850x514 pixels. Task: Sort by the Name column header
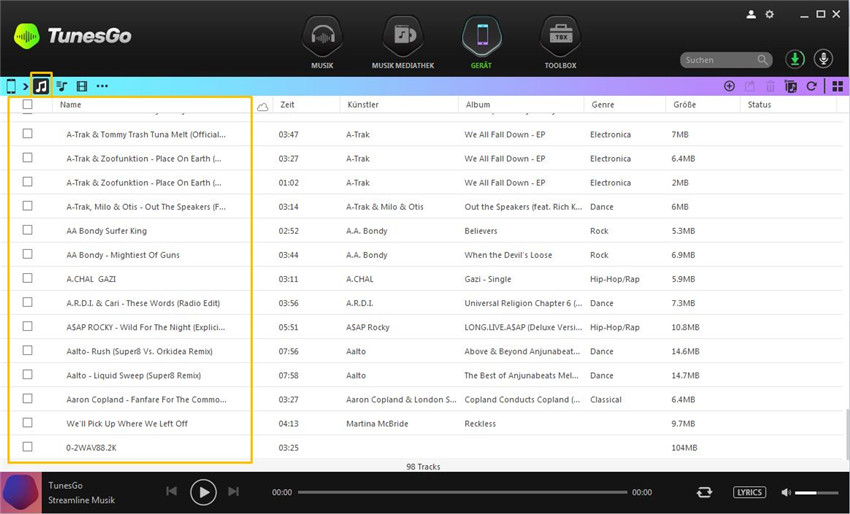tap(70, 105)
